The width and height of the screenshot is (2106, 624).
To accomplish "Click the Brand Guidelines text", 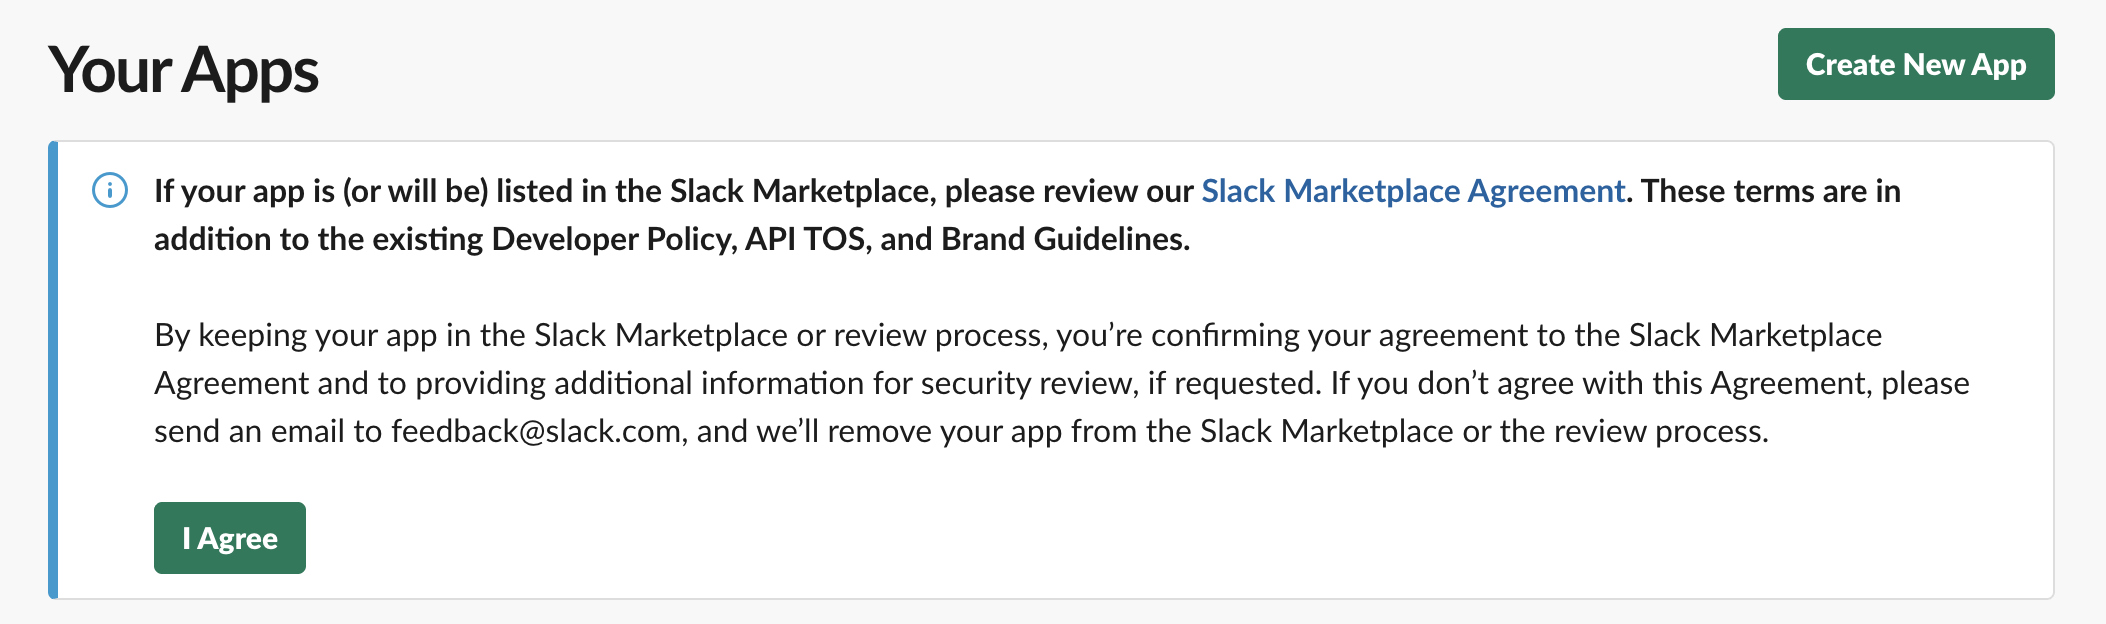I will click(1063, 239).
